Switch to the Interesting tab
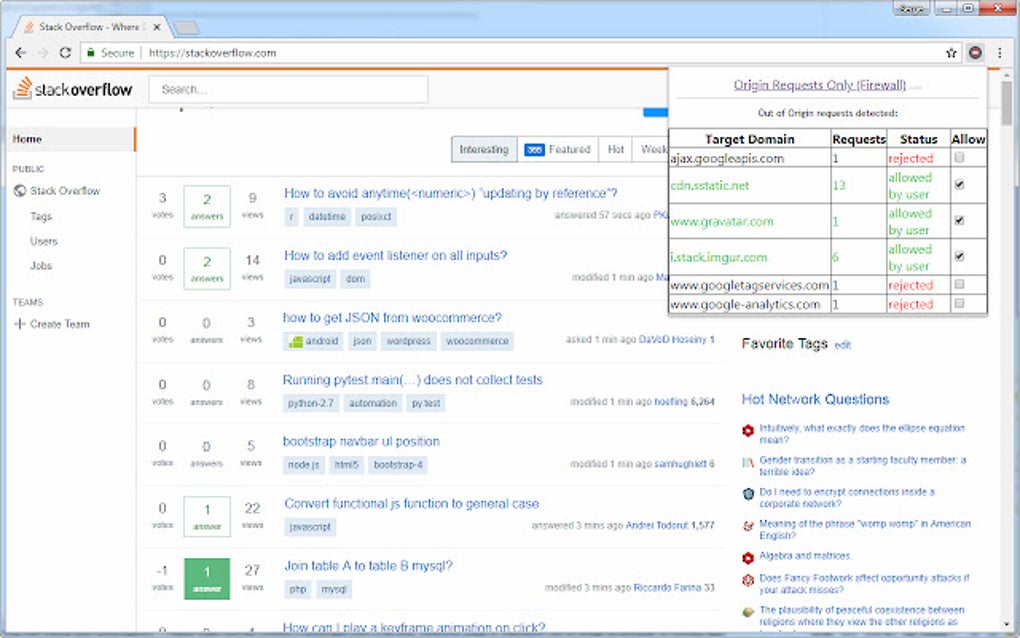 coord(484,150)
